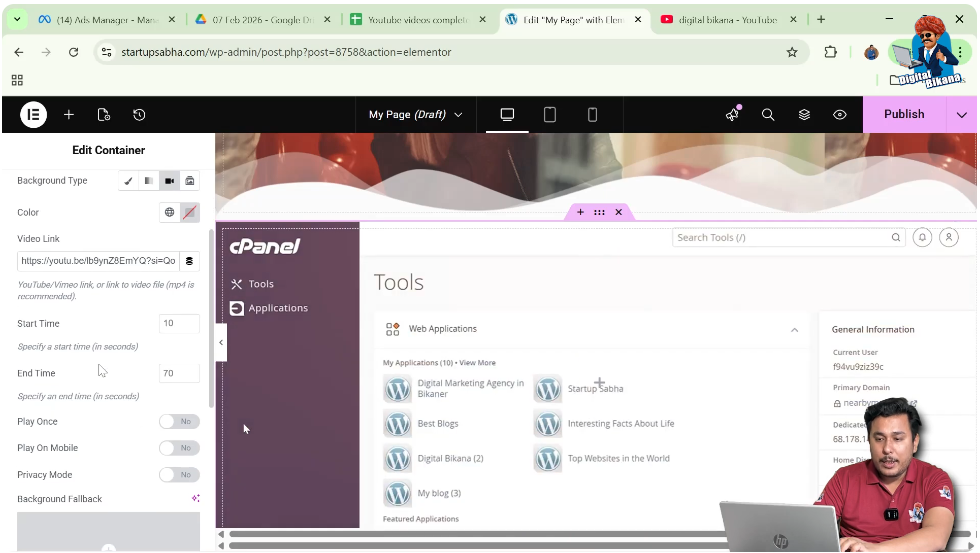Screen dimensions: 980x553
Task: Toggle the Play Once switch
Action: tap(179, 422)
